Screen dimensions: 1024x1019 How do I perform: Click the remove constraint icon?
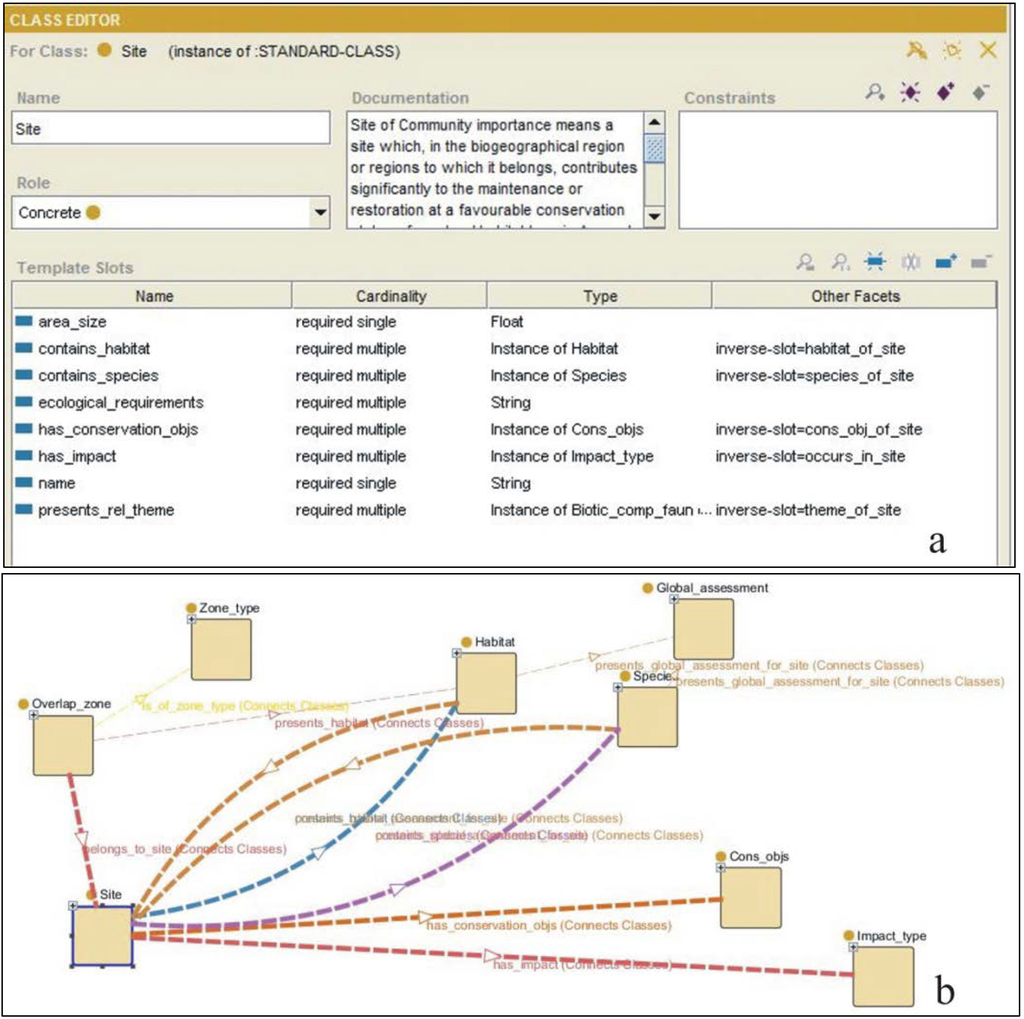[980, 93]
